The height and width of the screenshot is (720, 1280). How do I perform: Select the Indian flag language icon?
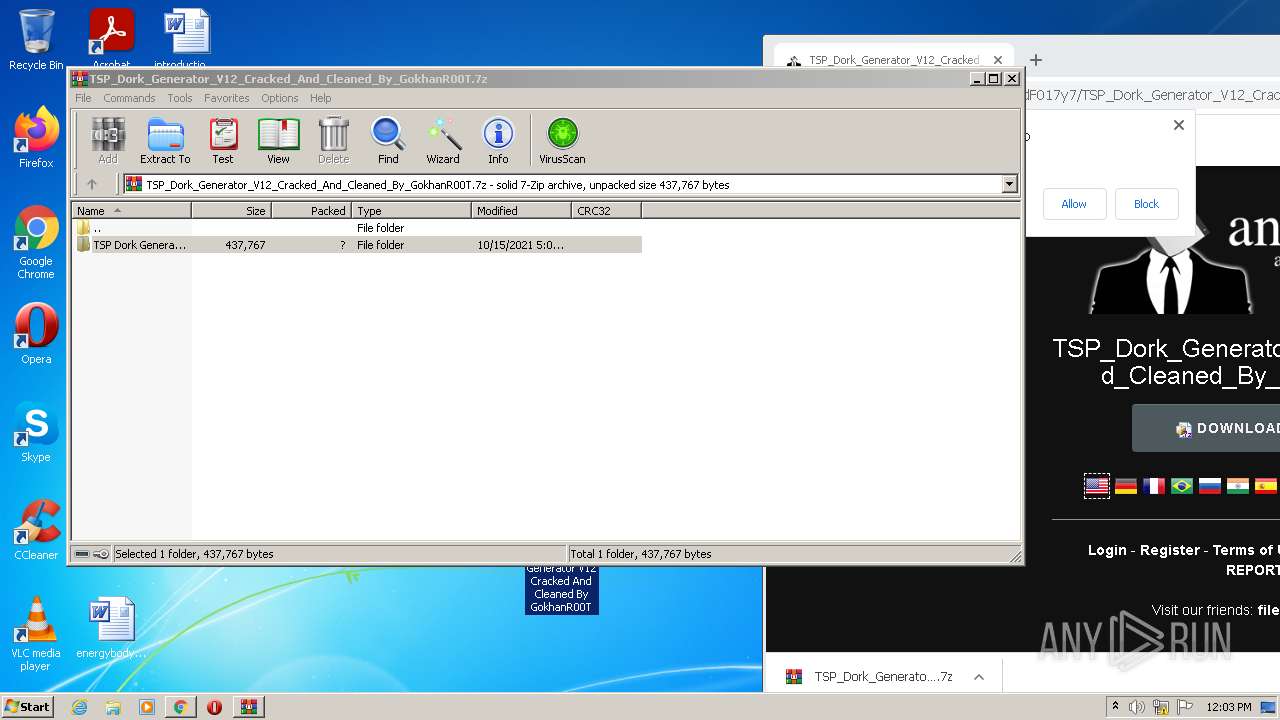click(x=1238, y=486)
